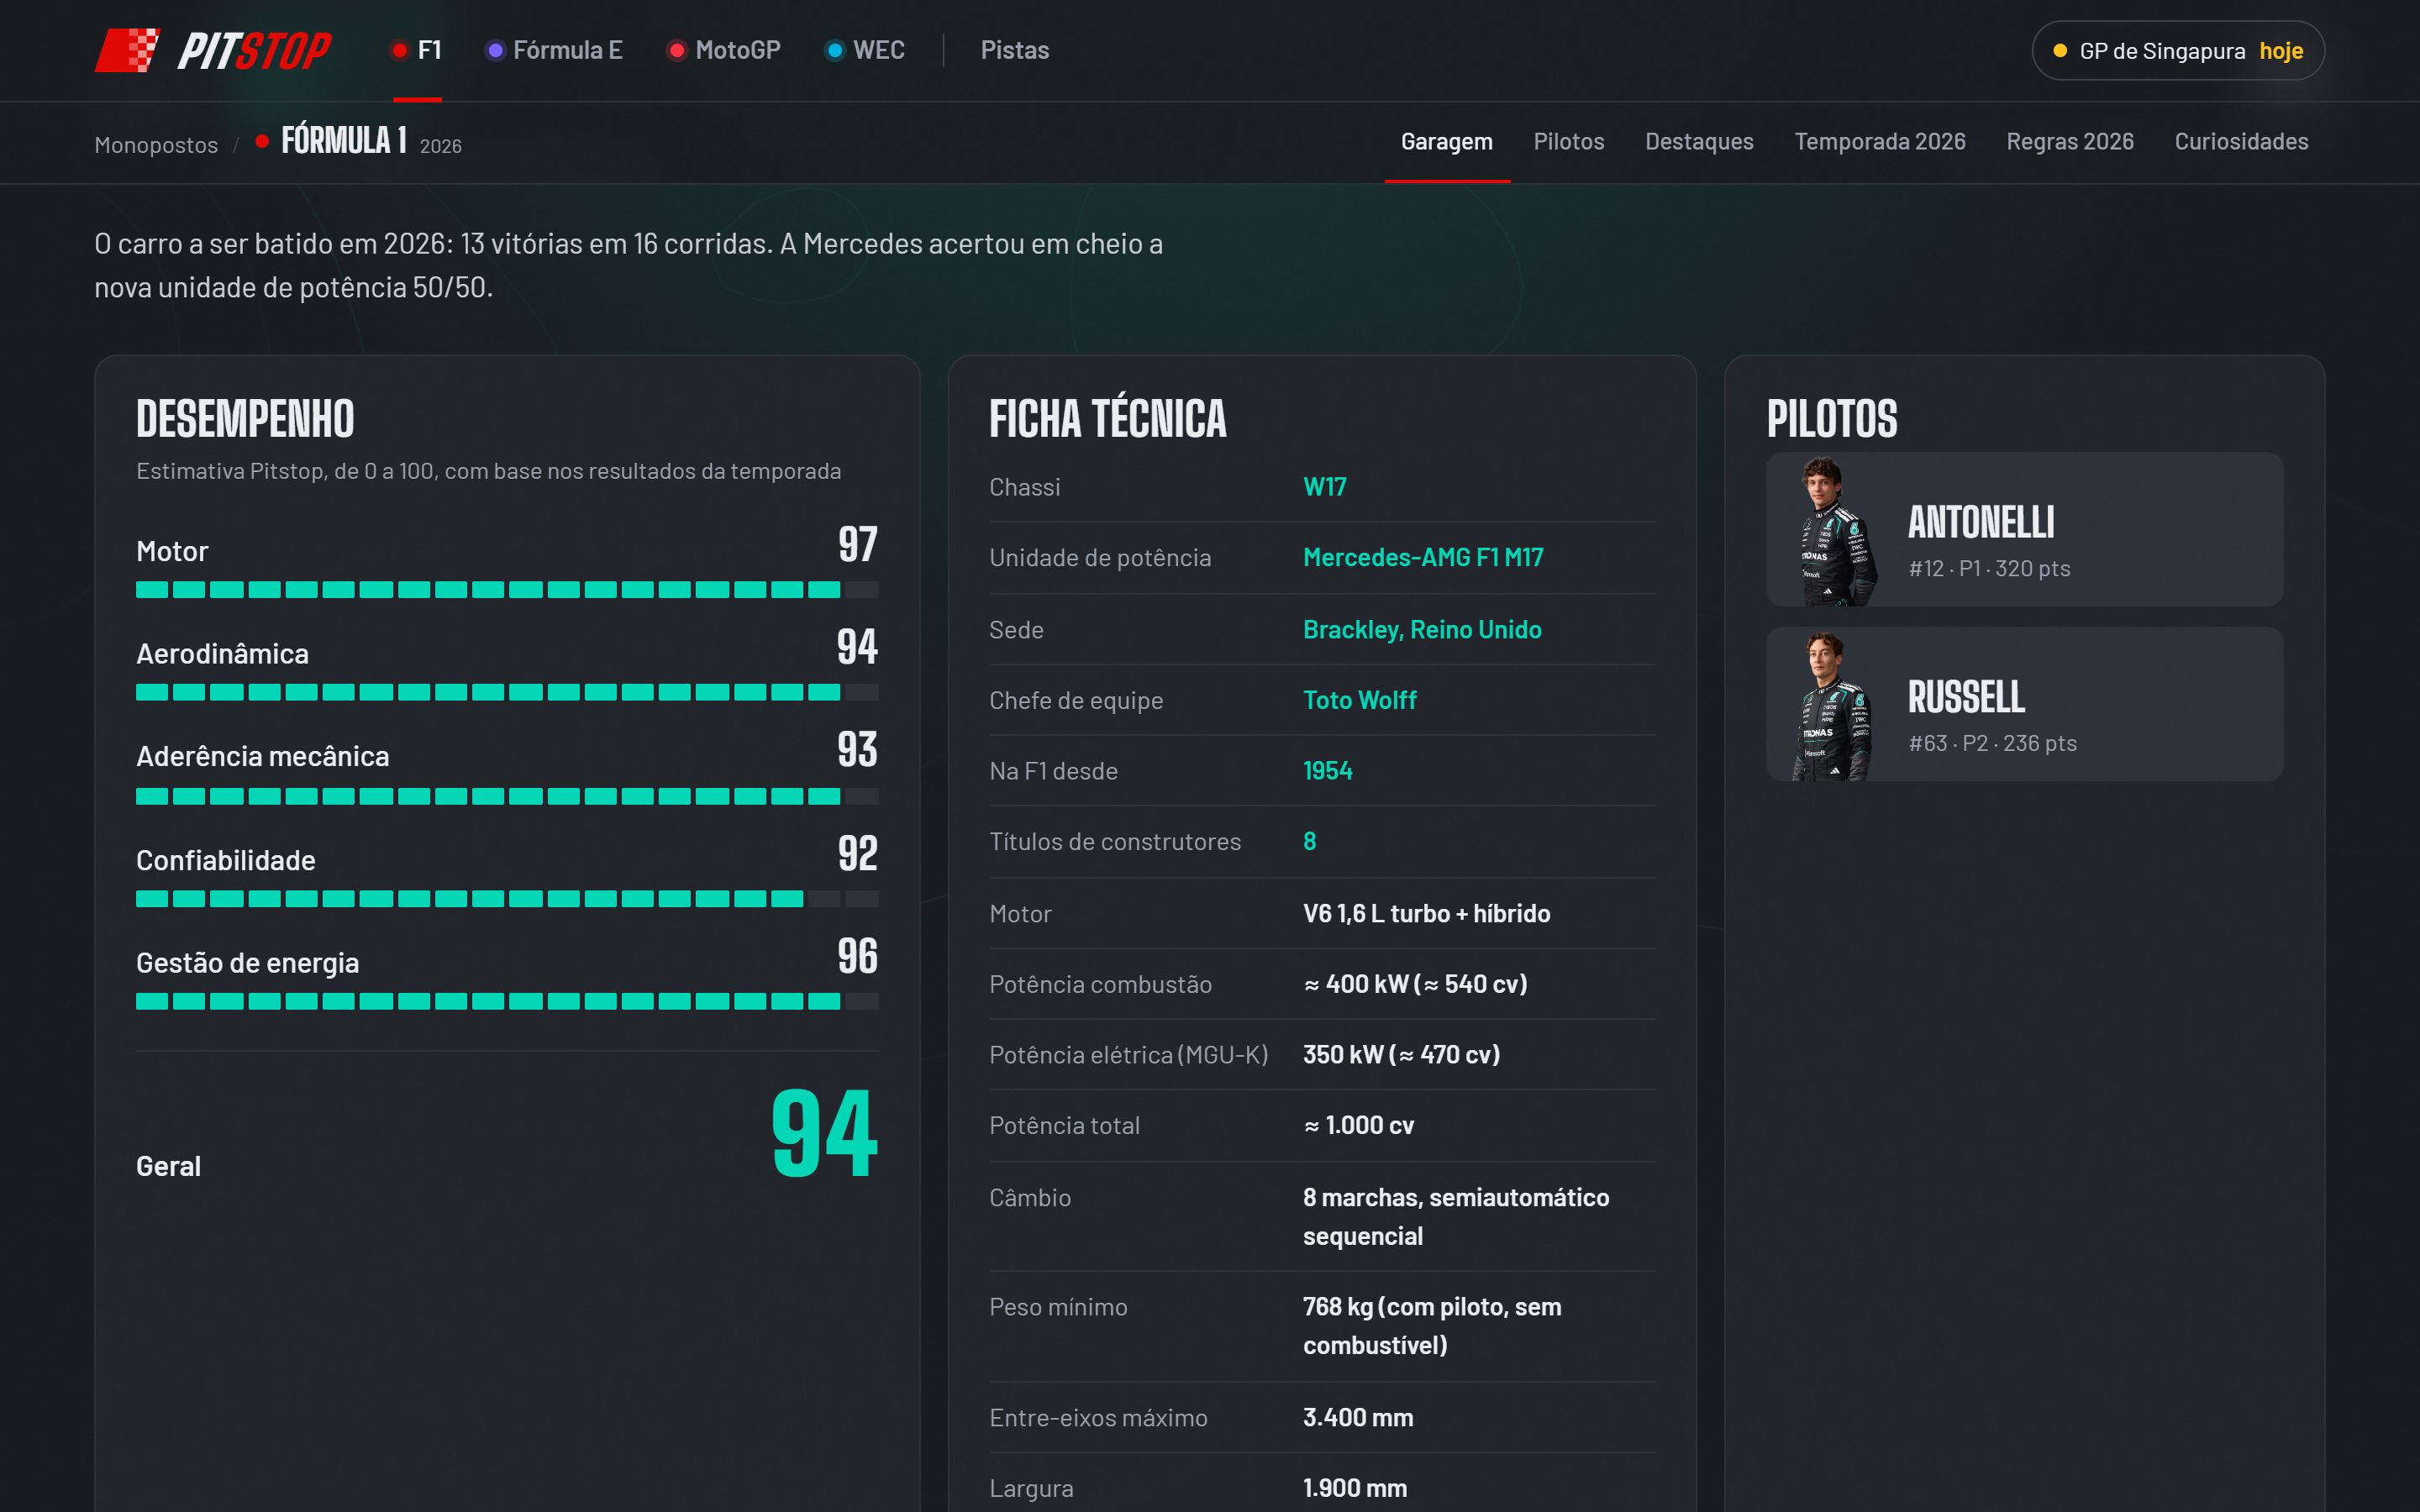Click the Confiabilidade rating bar
Image resolution: width=2420 pixels, height=1512 pixels.
(507, 899)
